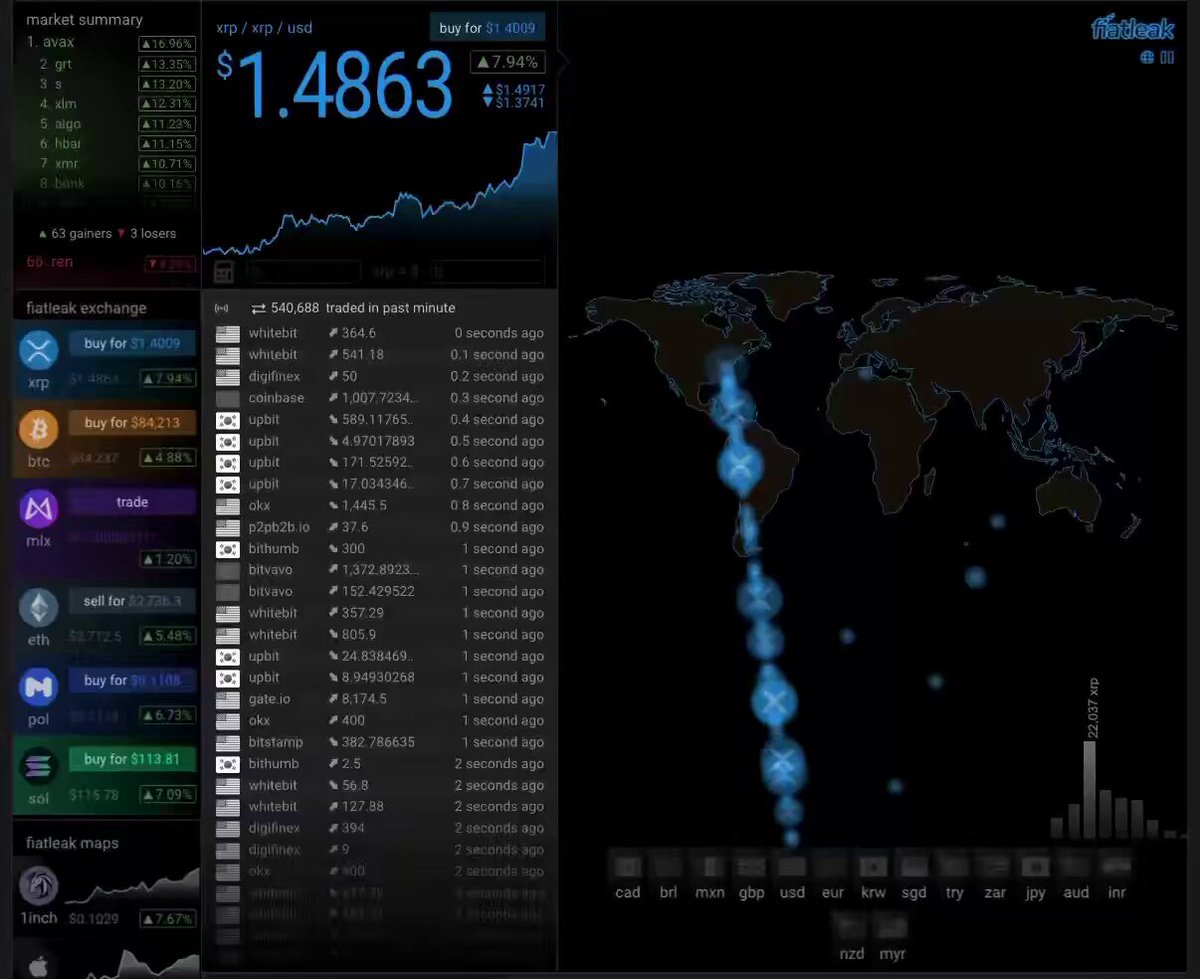
Task: Click the tallest 22,037 xrp volume bar
Action: (x=1089, y=789)
